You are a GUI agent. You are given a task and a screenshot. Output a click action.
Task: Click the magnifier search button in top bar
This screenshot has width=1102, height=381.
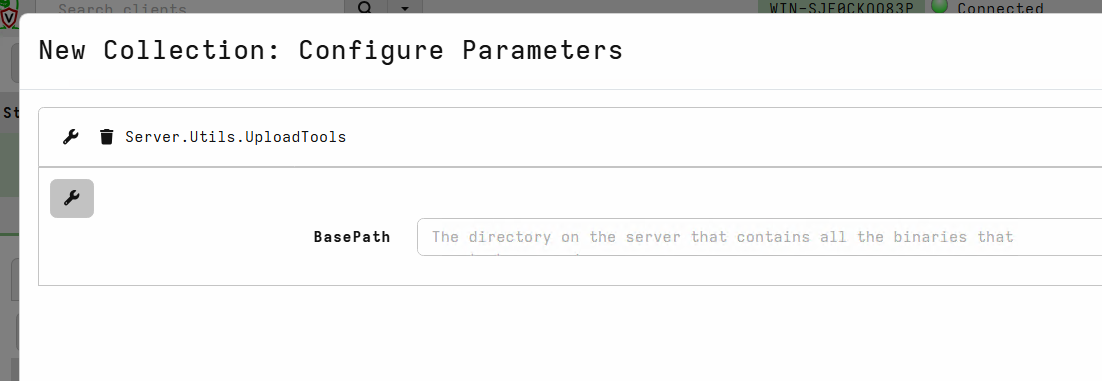point(365,7)
